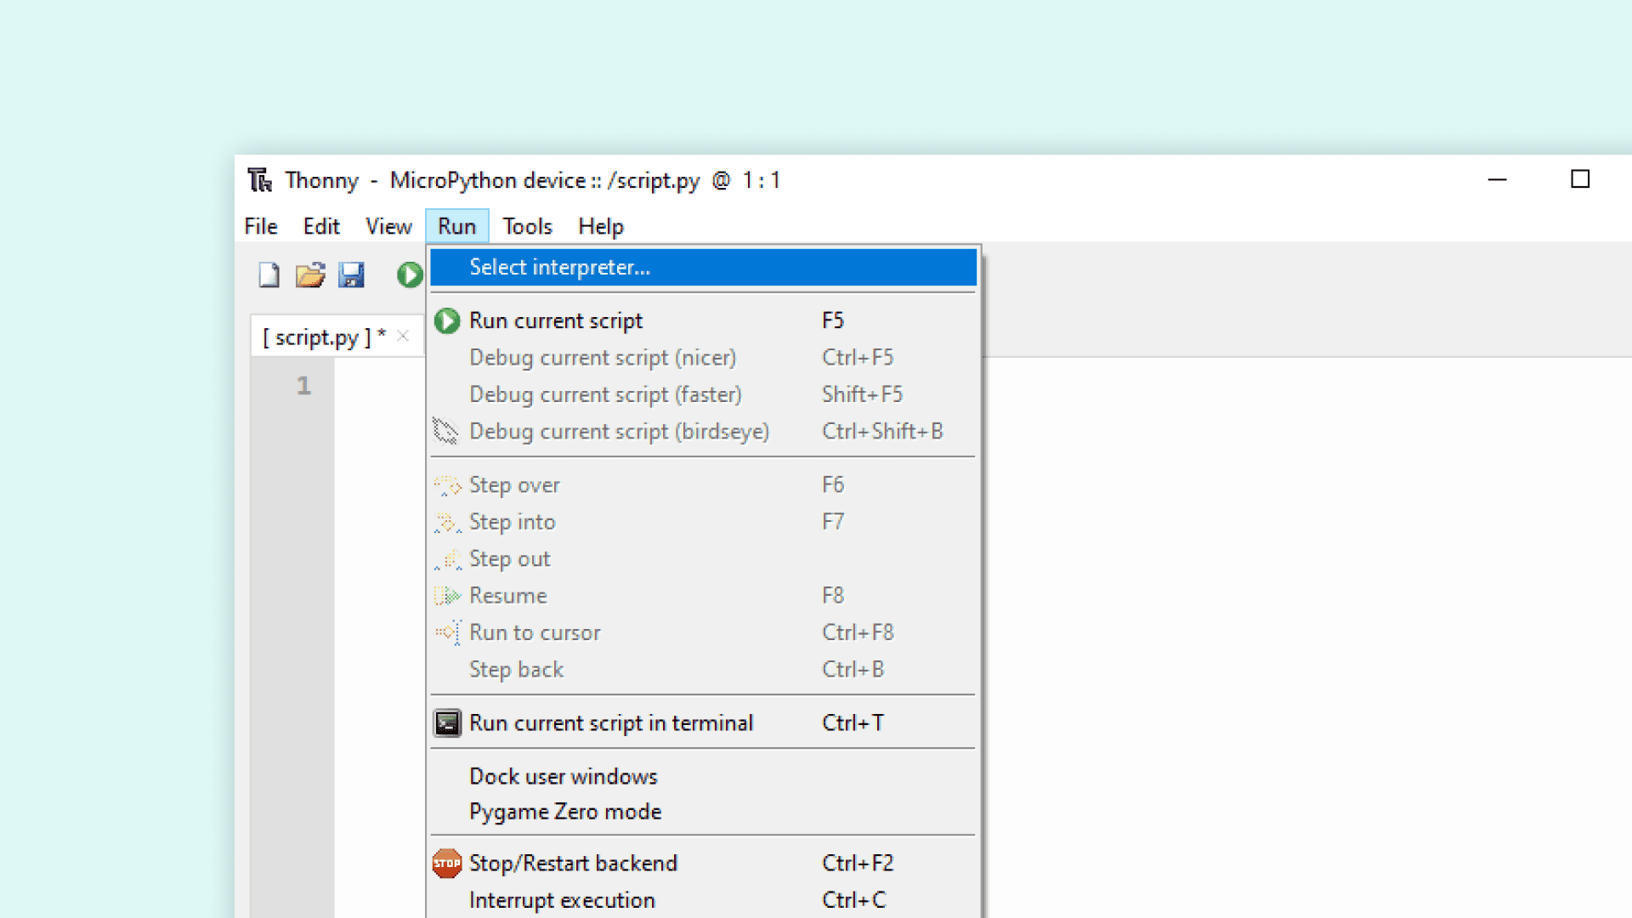Viewport: 1632px width, 918px height.
Task: Toggle Dock user windows option
Action: click(x=563, y=776)
